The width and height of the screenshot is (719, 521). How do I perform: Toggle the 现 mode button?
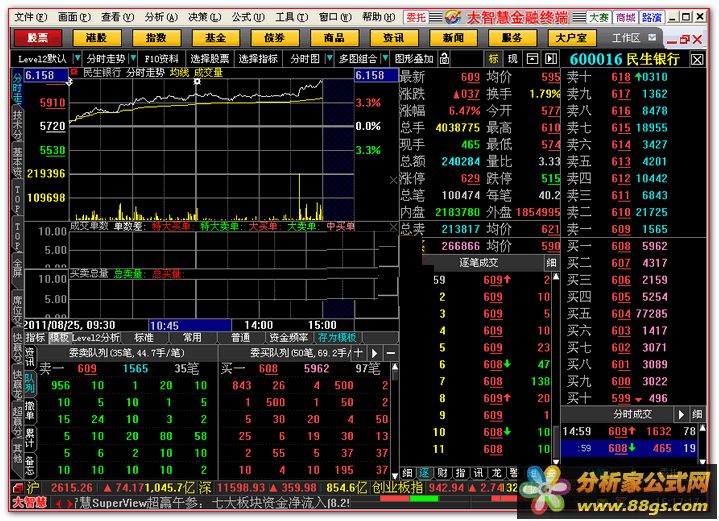[x=513, y=59]
